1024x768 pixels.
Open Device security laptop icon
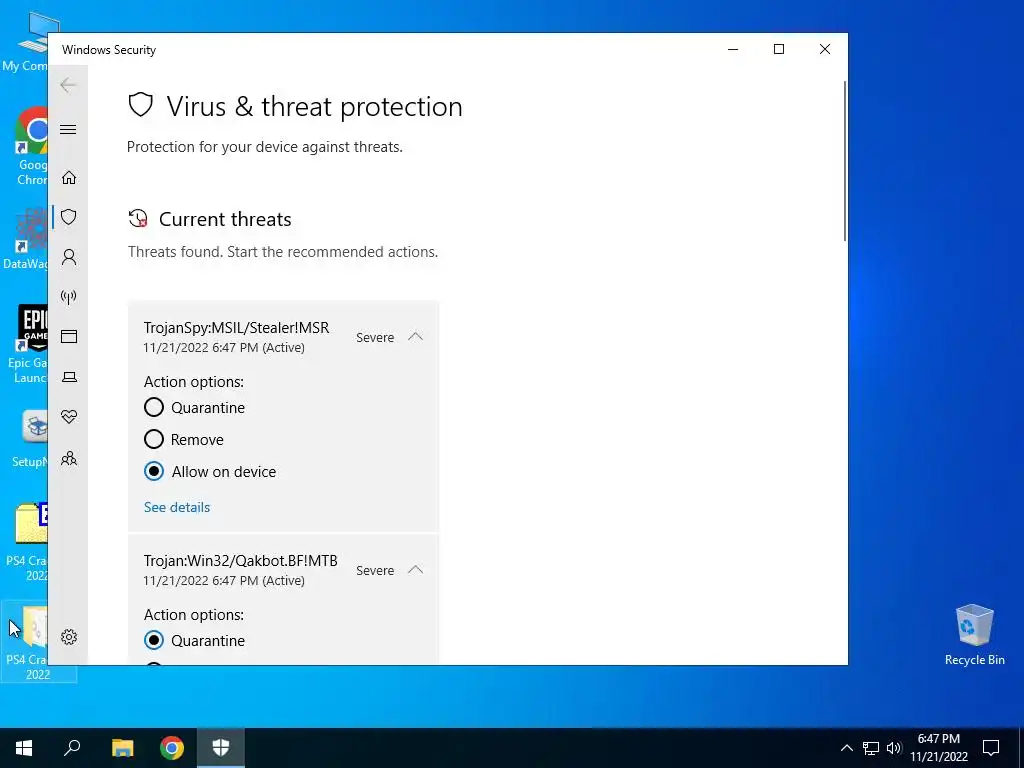point(69,377)
